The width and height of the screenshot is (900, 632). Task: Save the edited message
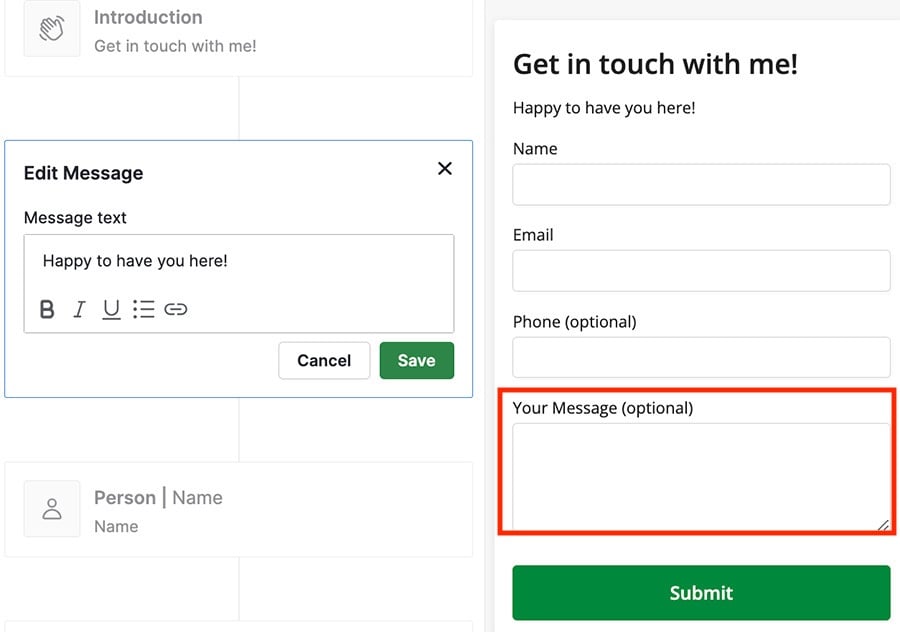pos(417,360)
